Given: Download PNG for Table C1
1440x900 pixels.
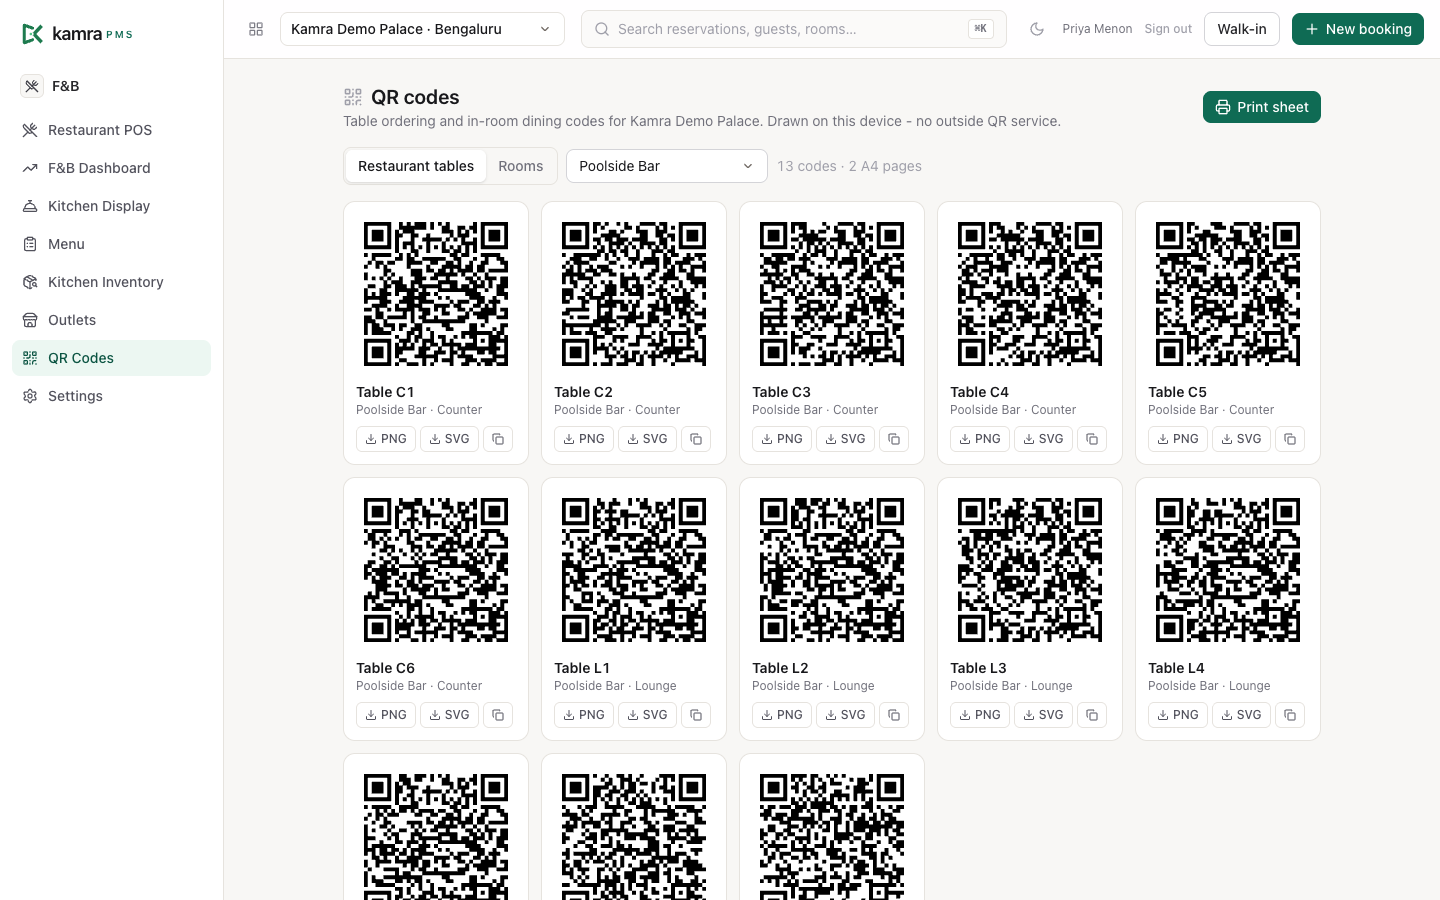Looking at the screenshot, I should pyautogui.click(x=386, y=439).
